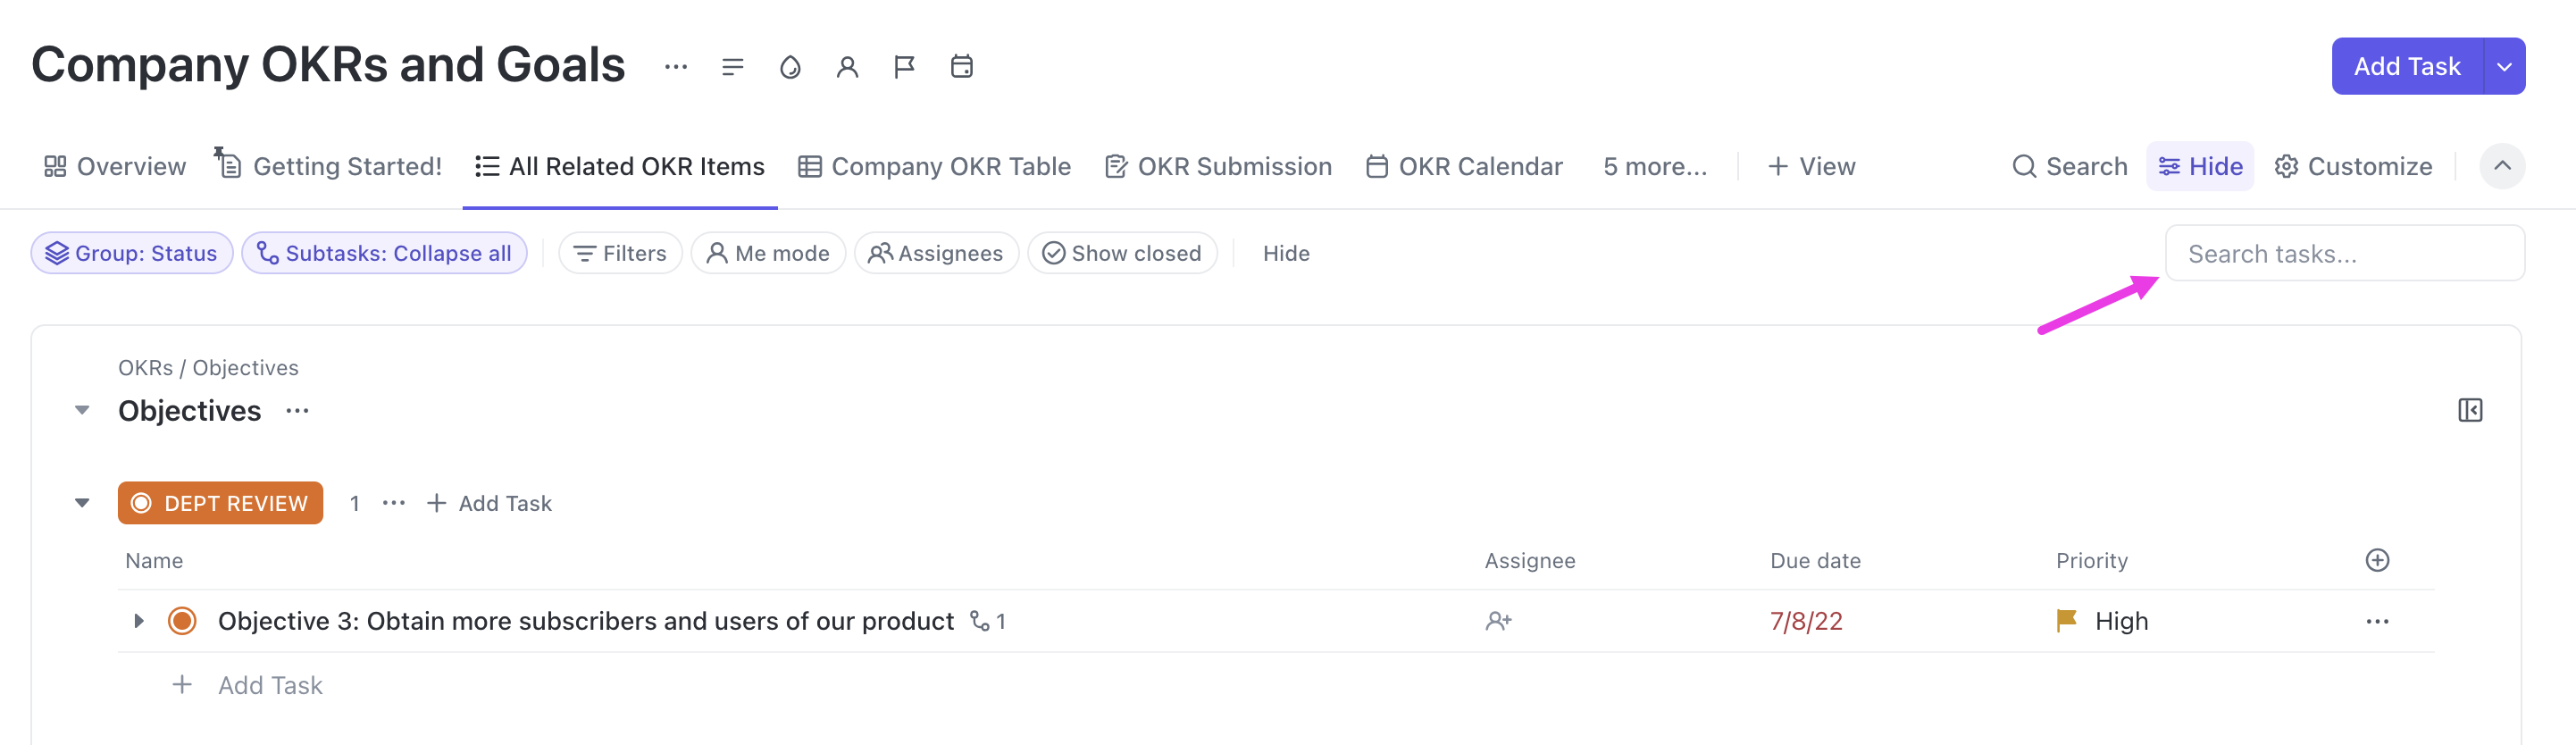Expand Objective 3 subtasks

point(138,620)
